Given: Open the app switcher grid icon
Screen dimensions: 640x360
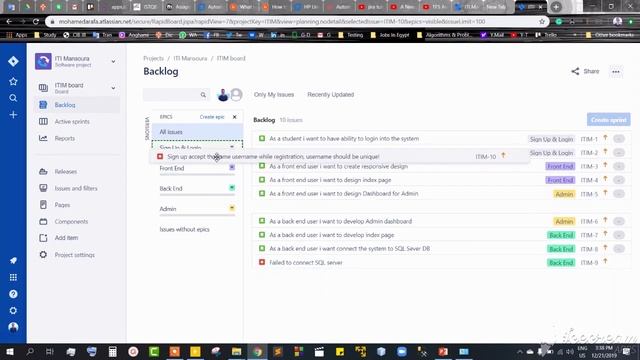Looking at the screenshot, I should [x=13, y=277].
